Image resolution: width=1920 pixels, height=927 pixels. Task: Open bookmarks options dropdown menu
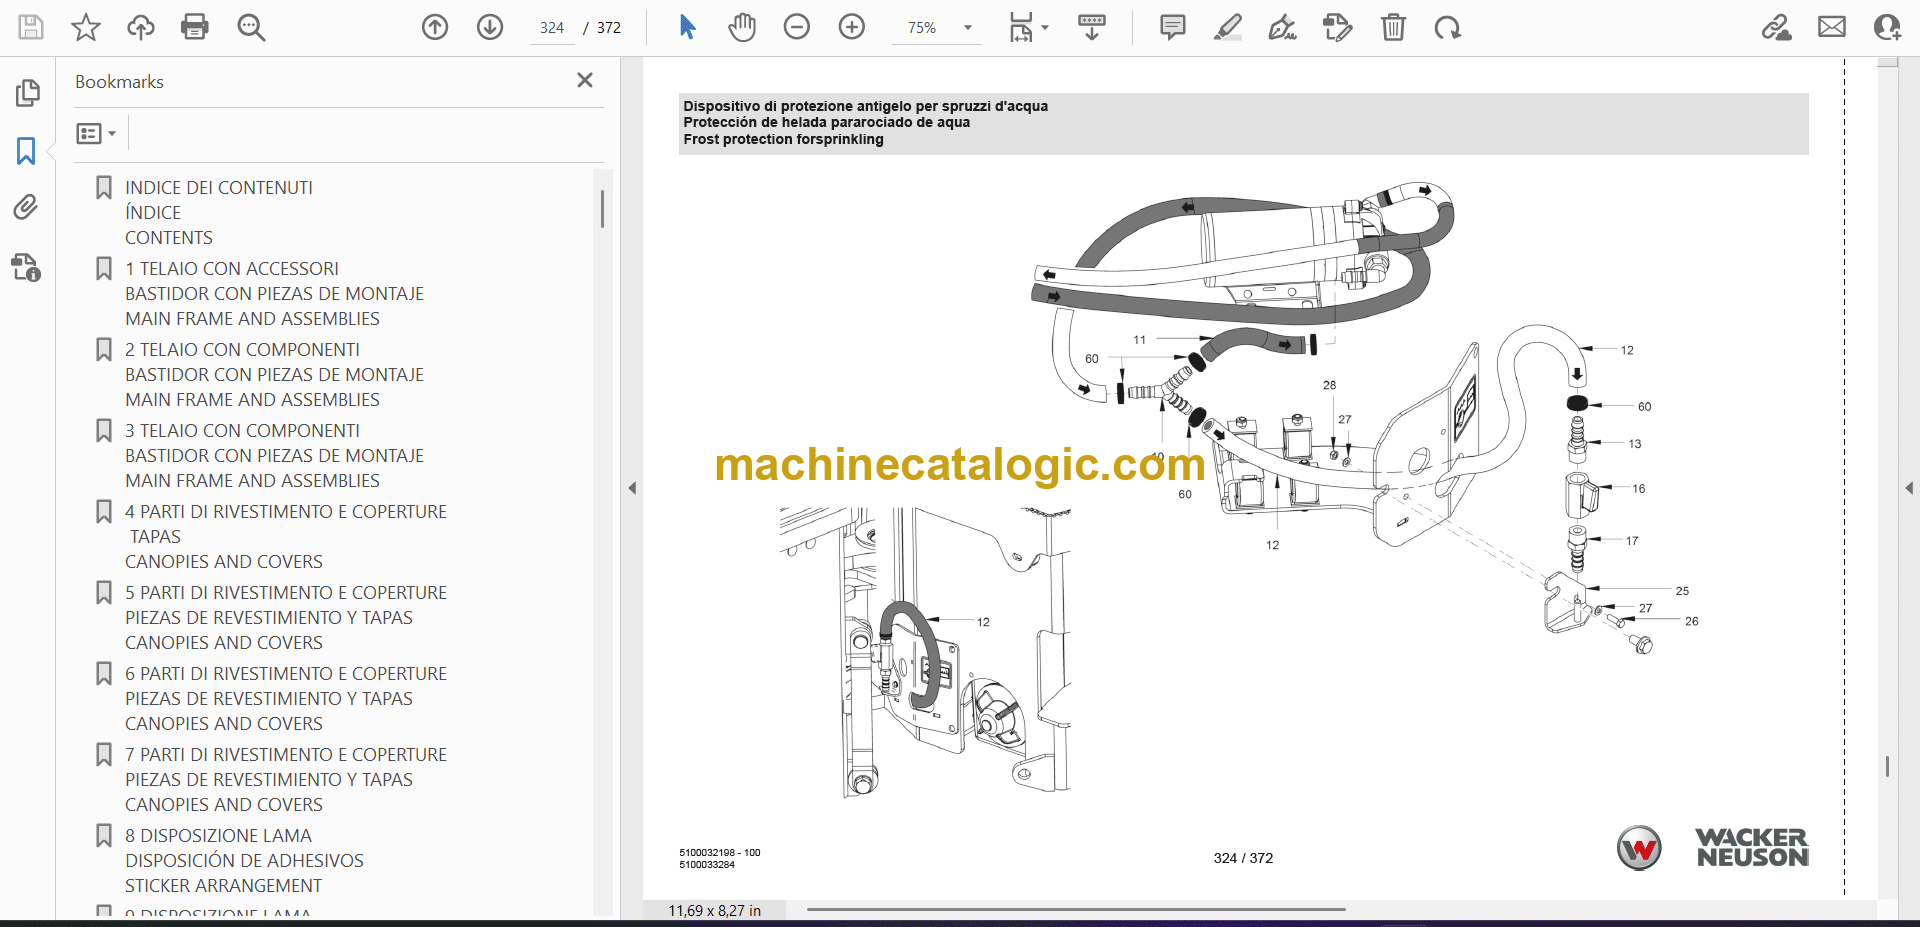tap(96, 133)
